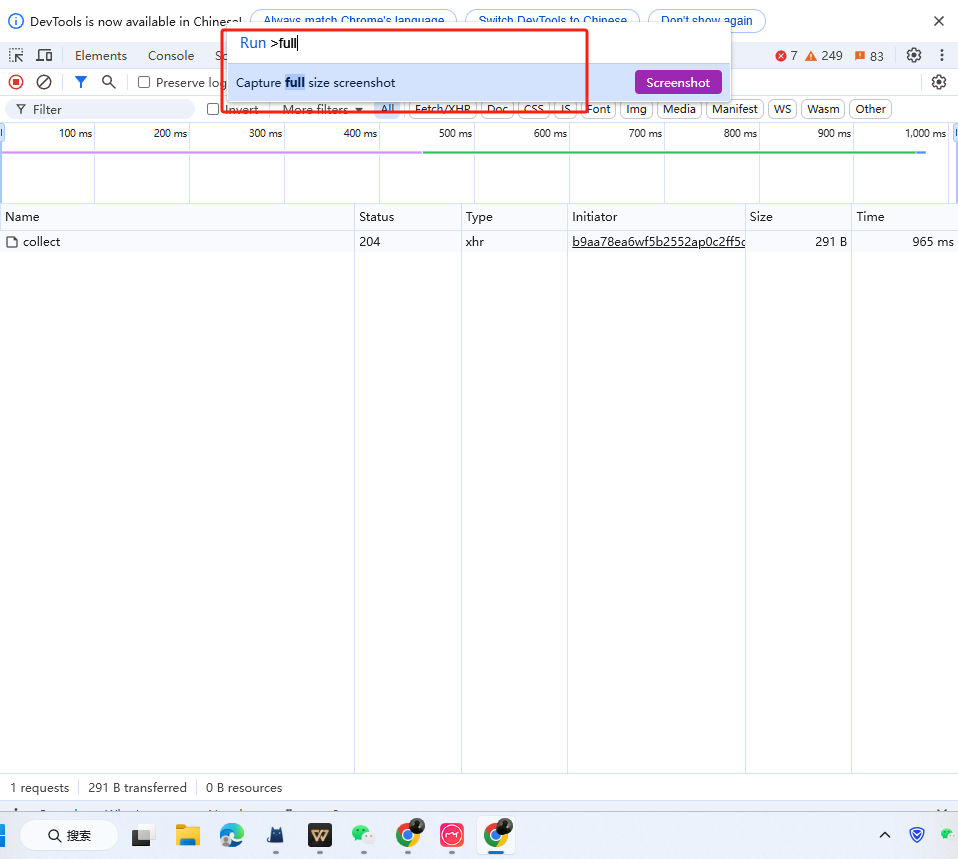Click Don't show again button
The image size is (958, 859).
[706, 21]
